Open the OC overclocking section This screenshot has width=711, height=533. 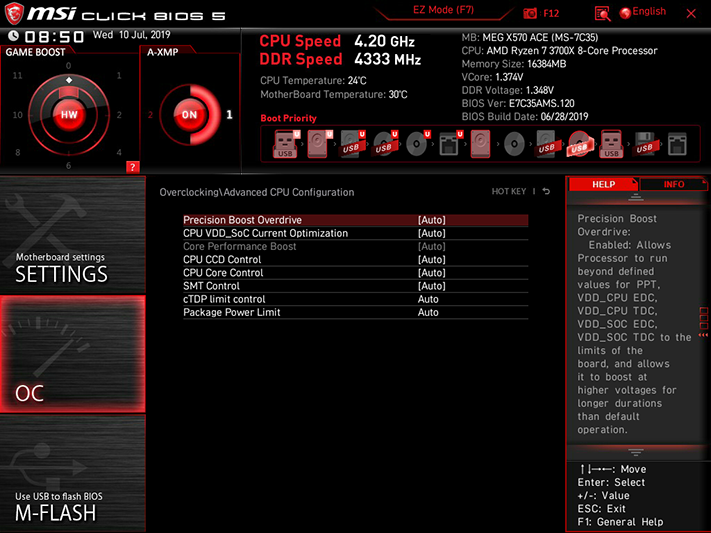[73, 354]
